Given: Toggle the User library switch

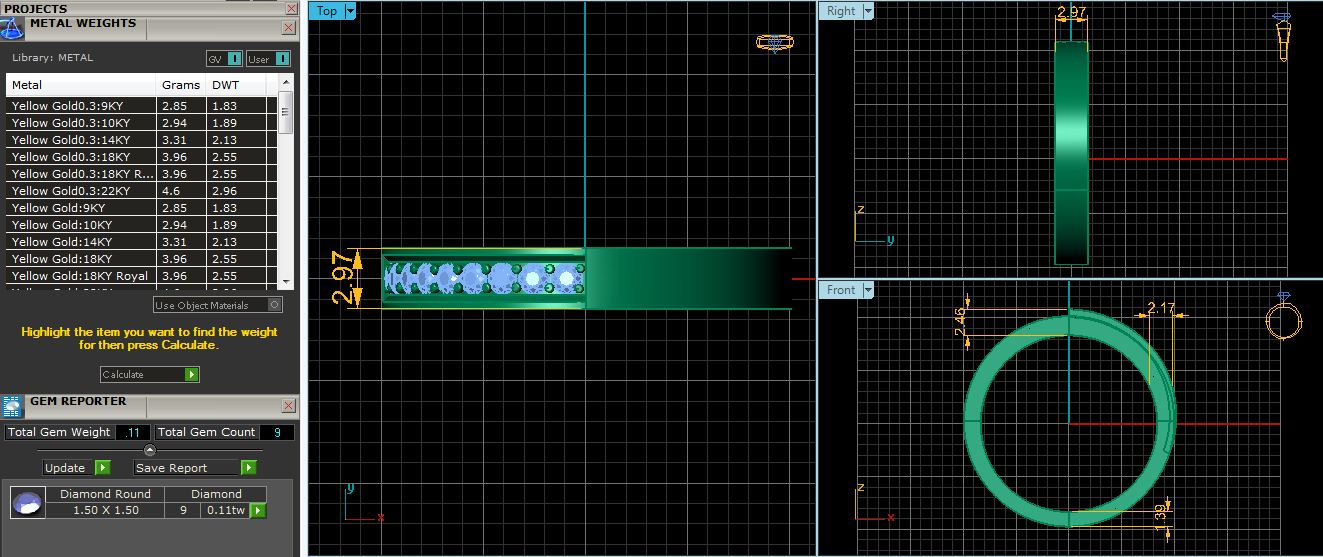Looking at the screenshot, I should [x=282, y=59].
